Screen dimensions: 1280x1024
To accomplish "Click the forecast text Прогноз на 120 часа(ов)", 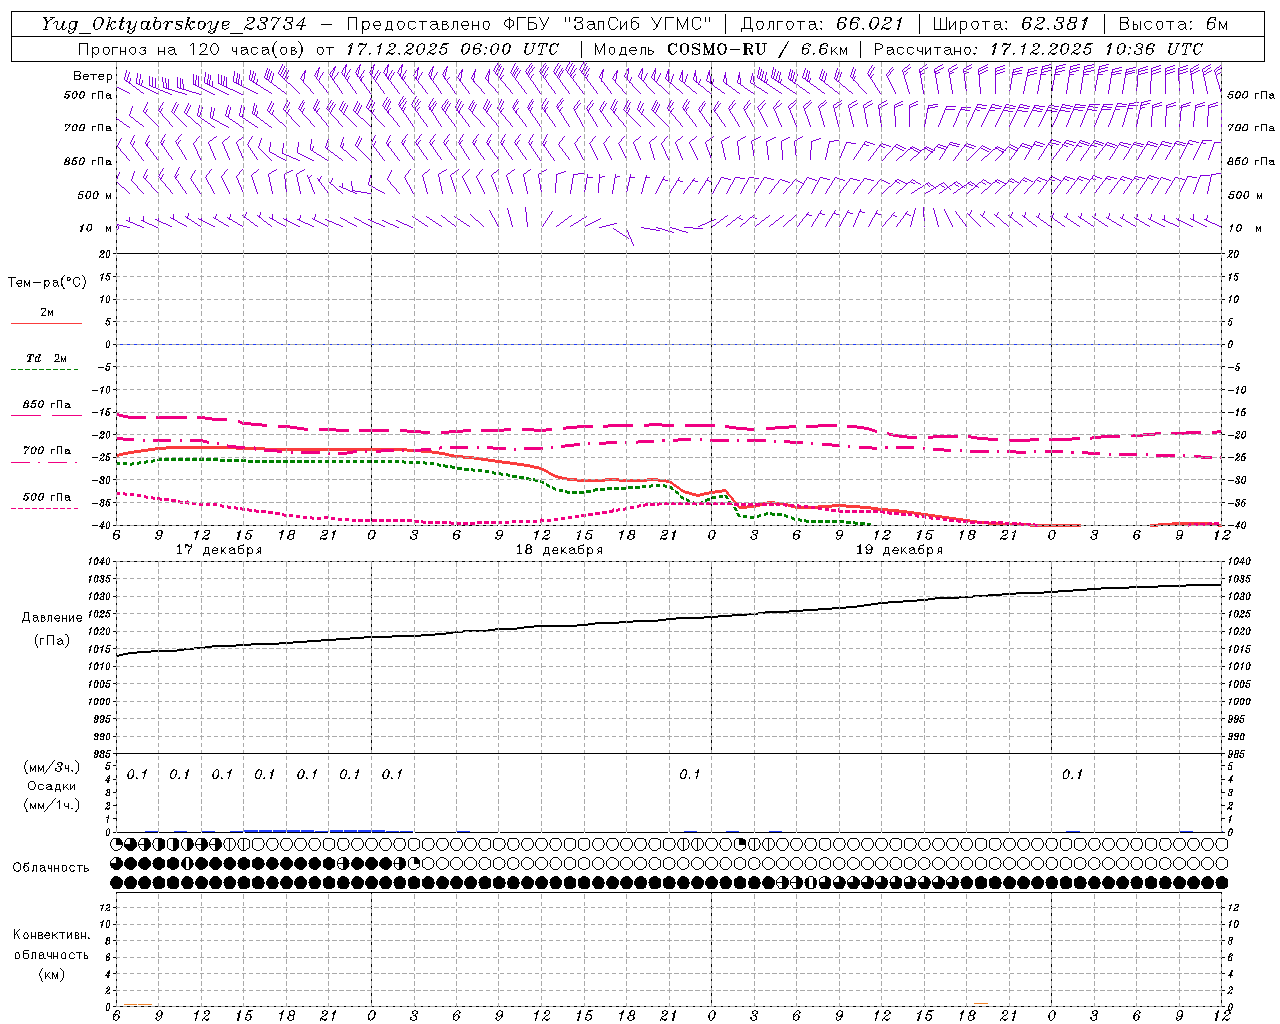I will 193,49.
